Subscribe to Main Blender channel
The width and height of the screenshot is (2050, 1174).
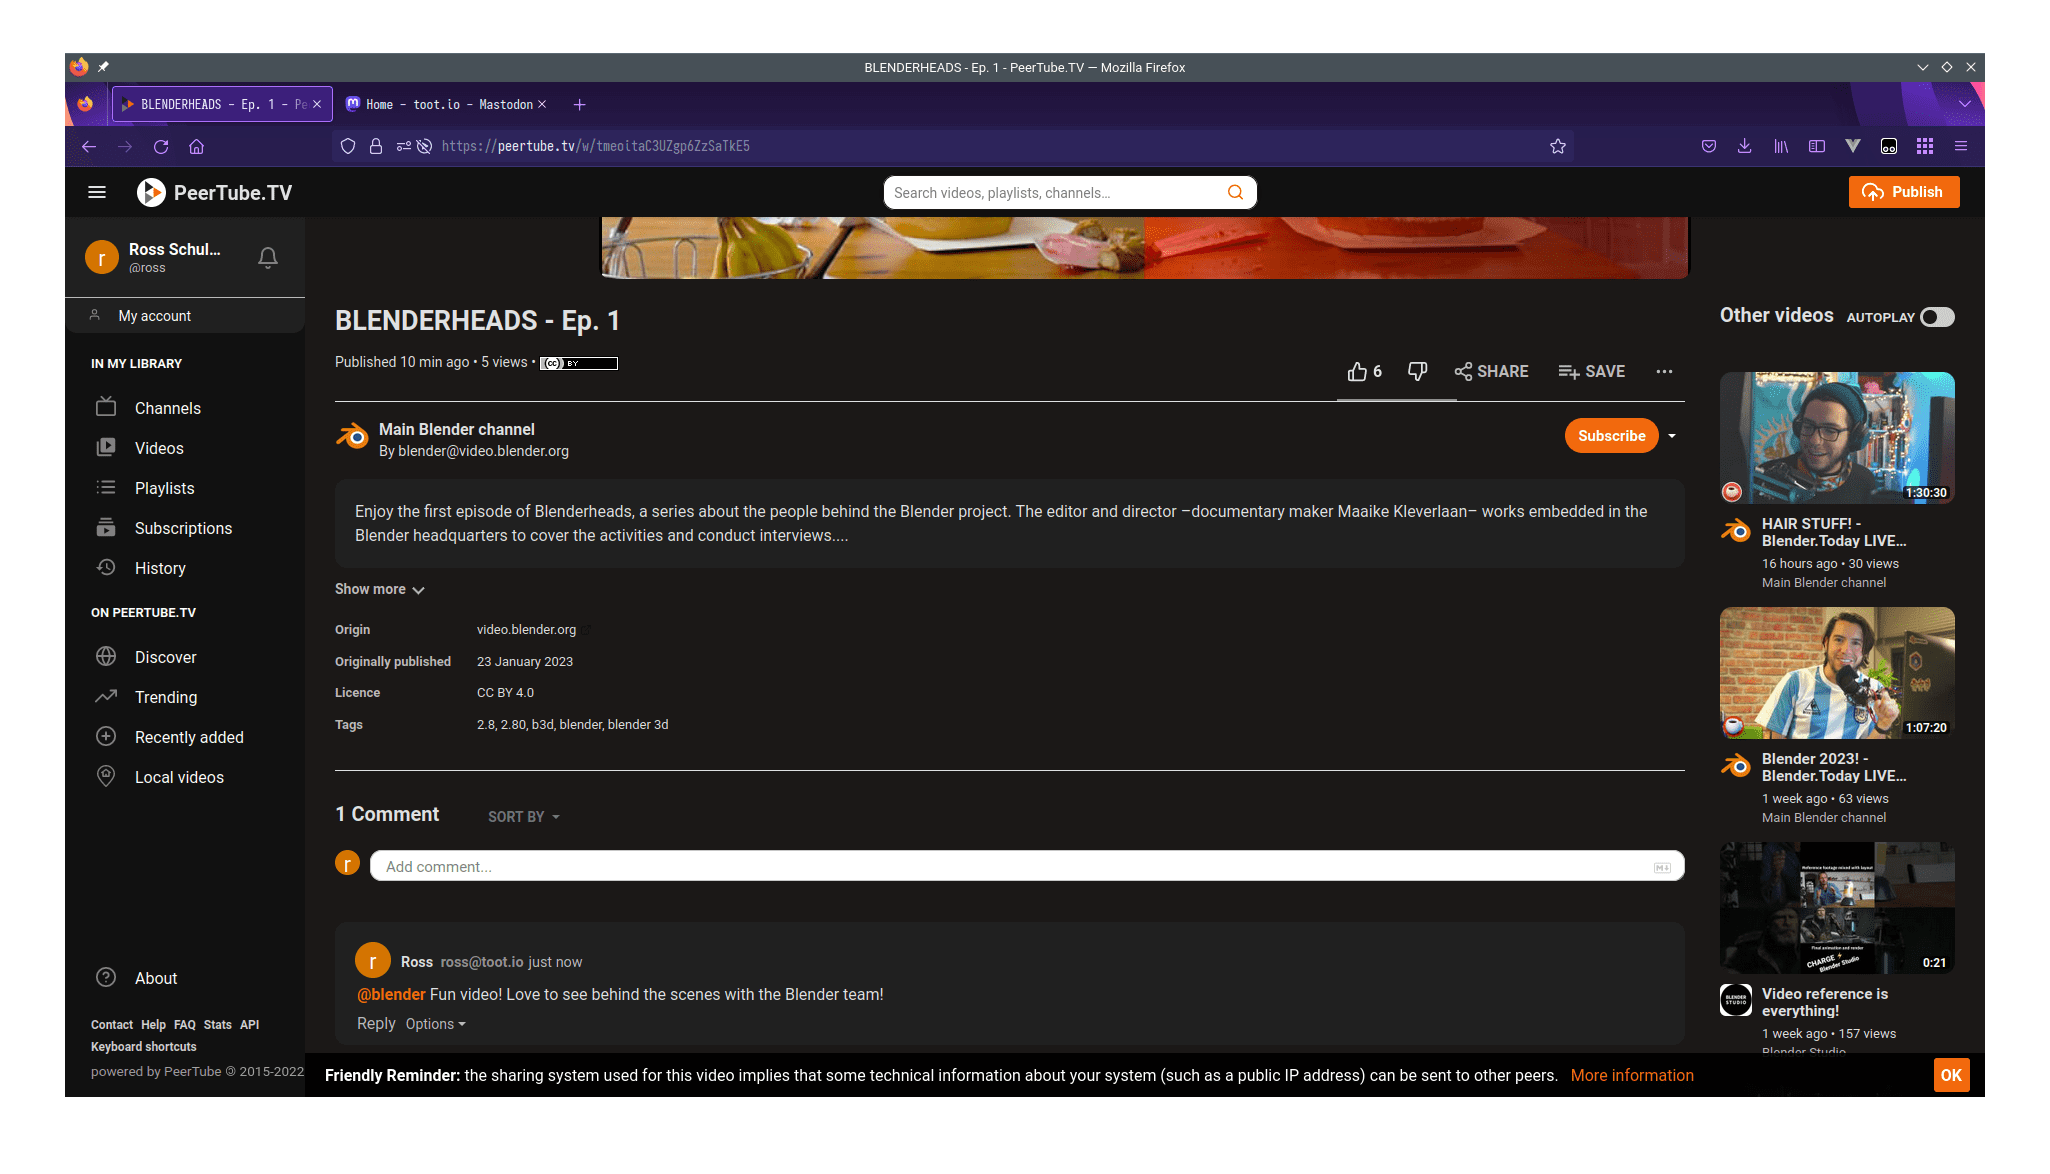click(x=1611, y=436)
